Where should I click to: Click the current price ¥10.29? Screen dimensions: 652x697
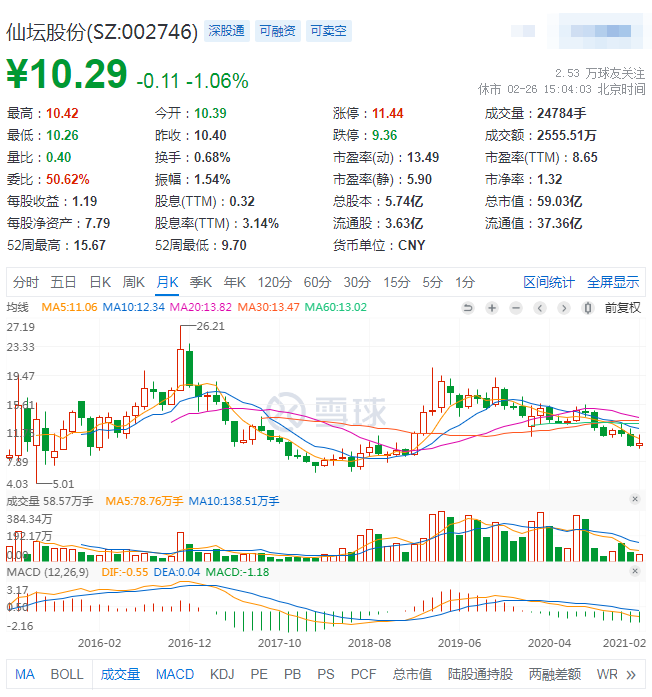click(67, 74)
